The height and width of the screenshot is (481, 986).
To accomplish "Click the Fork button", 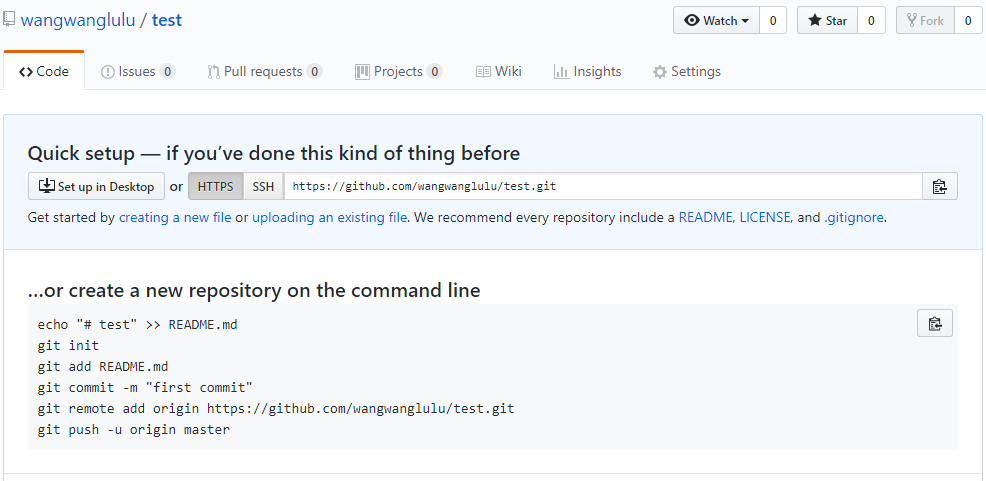I will (925, 21).
